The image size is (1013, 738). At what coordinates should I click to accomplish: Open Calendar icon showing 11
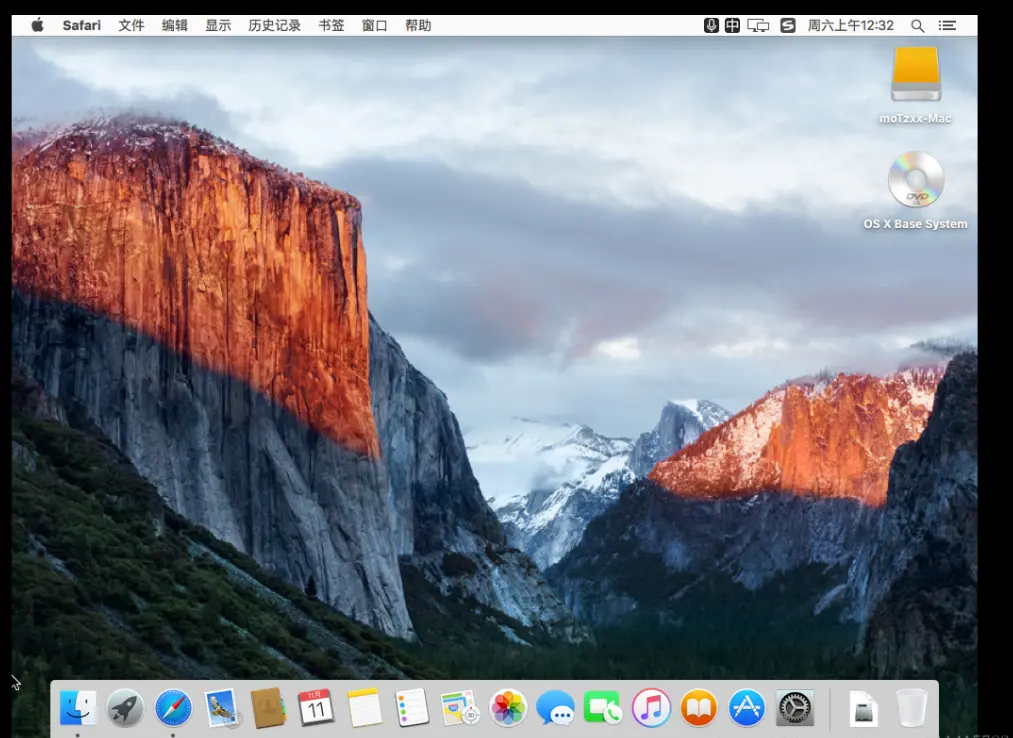pyautogui.click(x=316, y=708)
